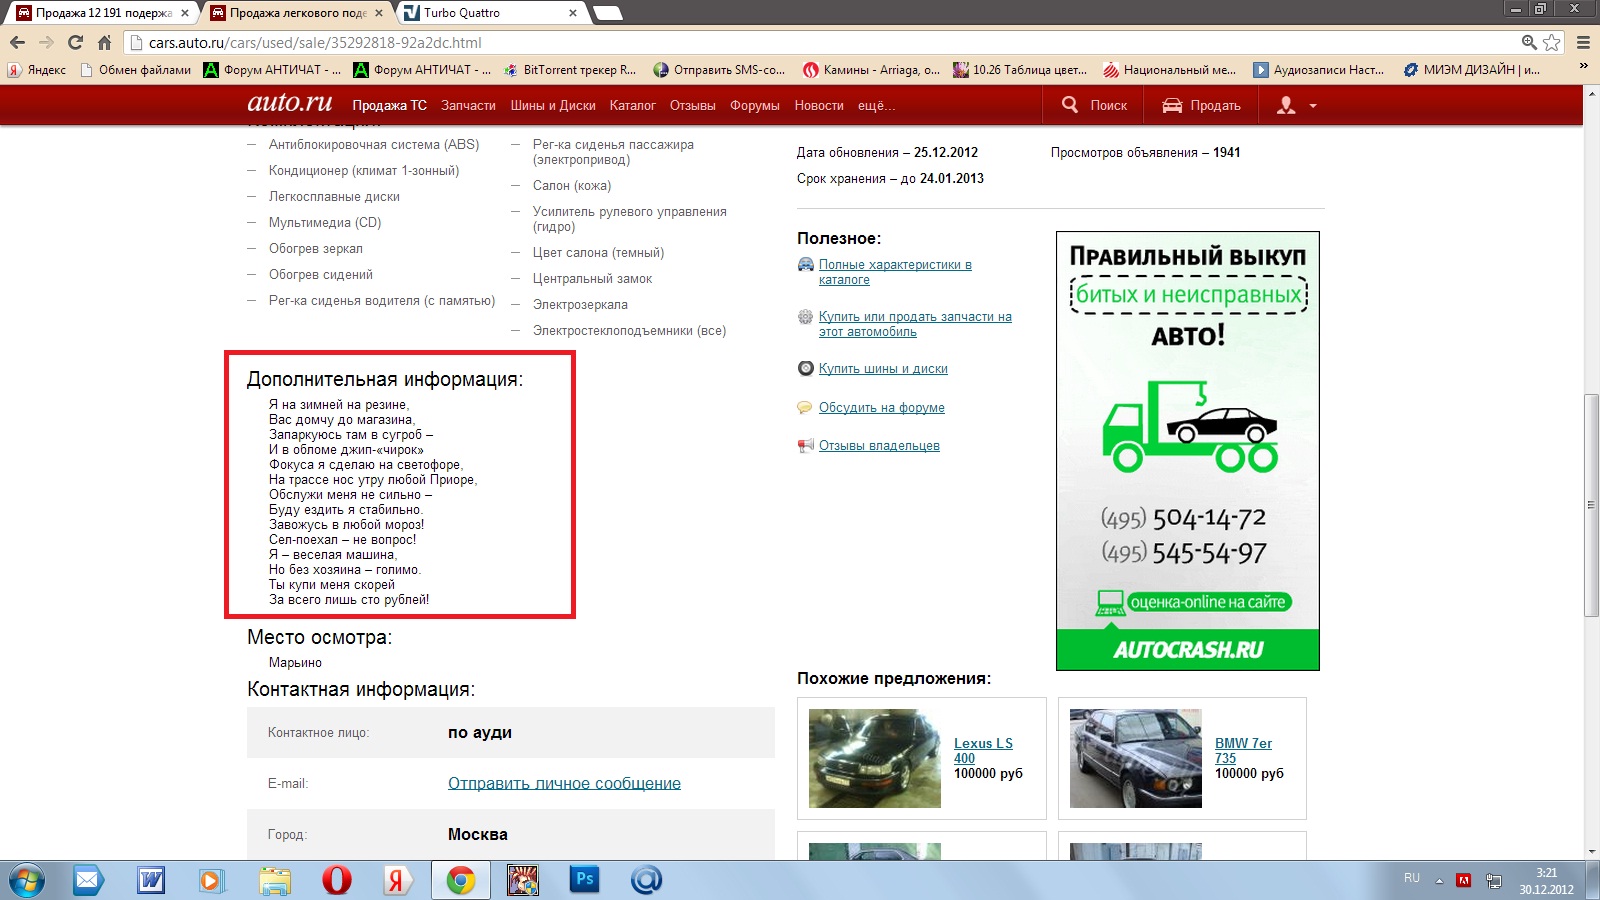This screenshot has width=1600, height=900.
Task: Bookmark page with star icon
Action: pyautogui.click(x=1551, y=42)
